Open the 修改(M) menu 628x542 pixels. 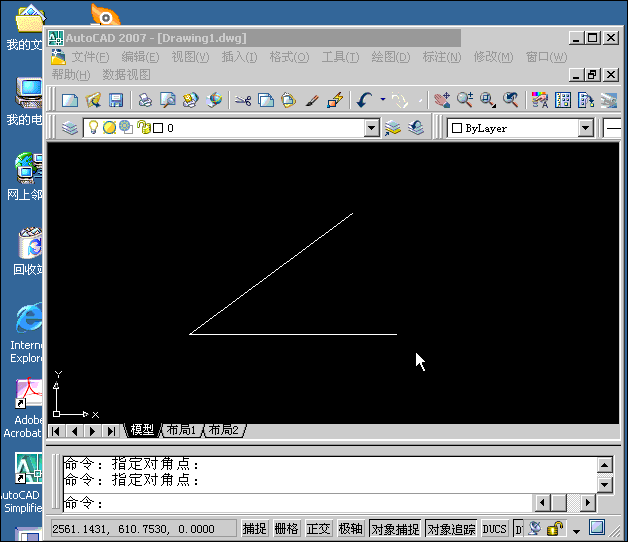pyautogui.click(x=493, y=57)
